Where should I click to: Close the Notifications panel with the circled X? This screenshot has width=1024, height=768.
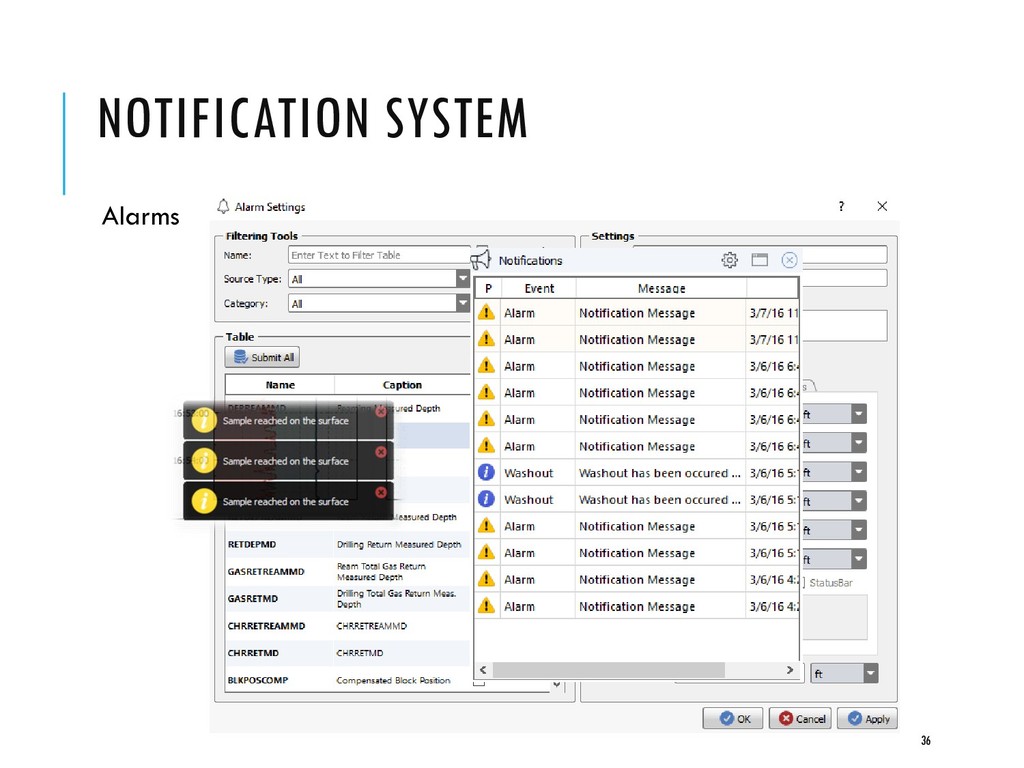789,260
